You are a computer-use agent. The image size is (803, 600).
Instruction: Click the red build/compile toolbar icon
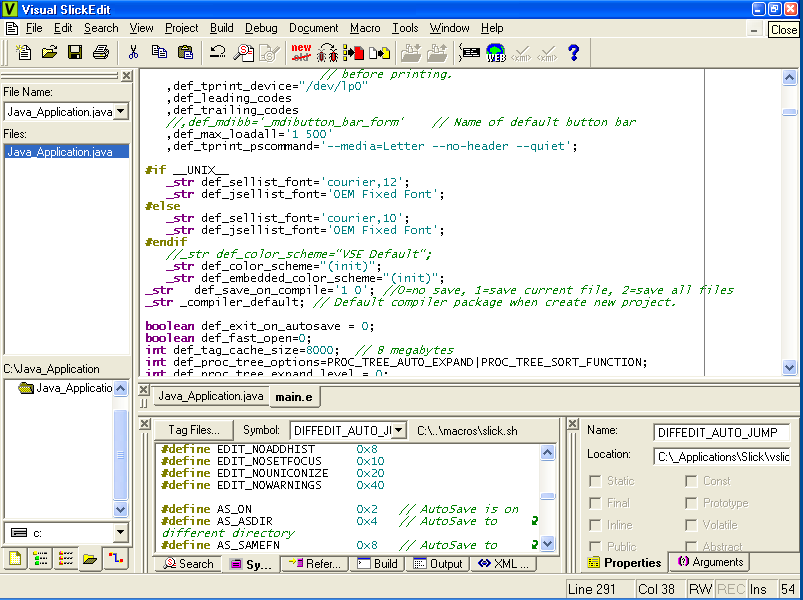pos(353,52)
